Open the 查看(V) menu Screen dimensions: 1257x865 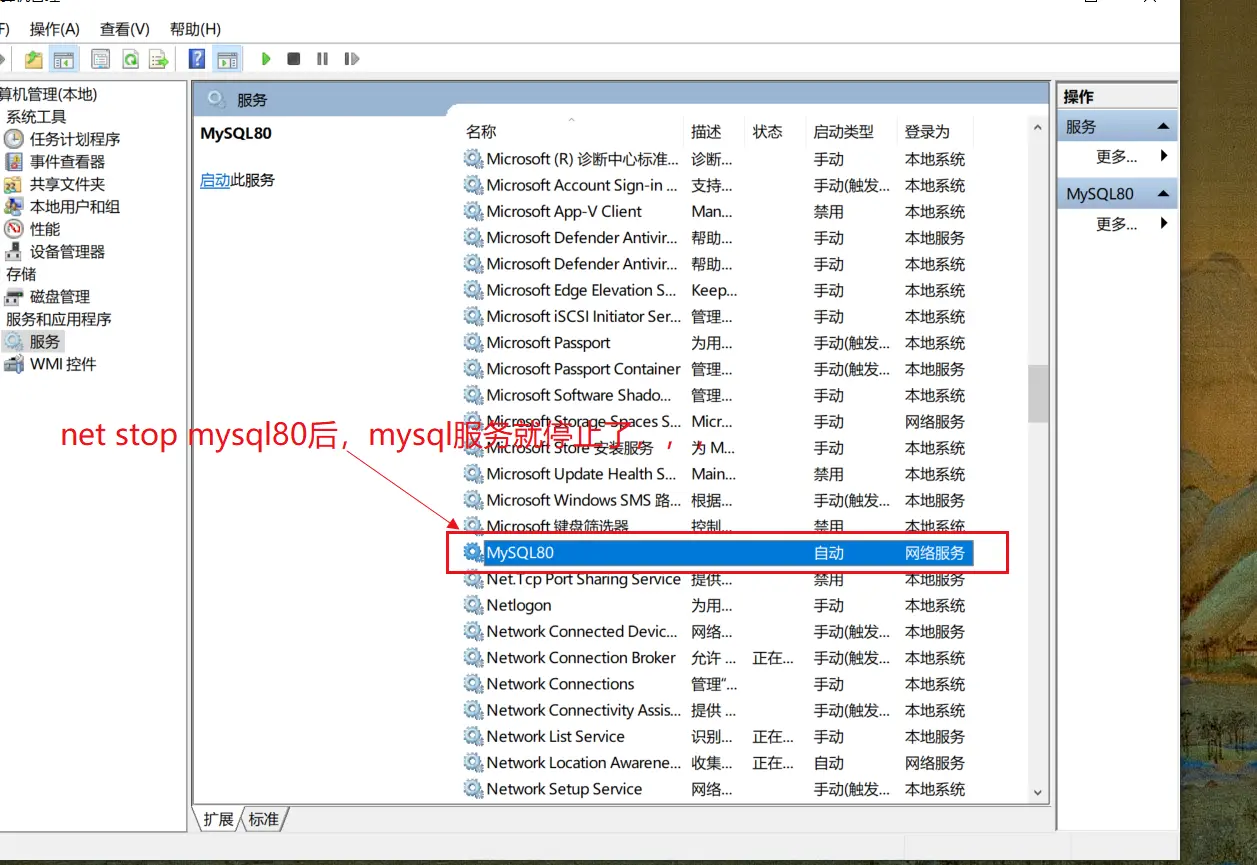[125, 29]
